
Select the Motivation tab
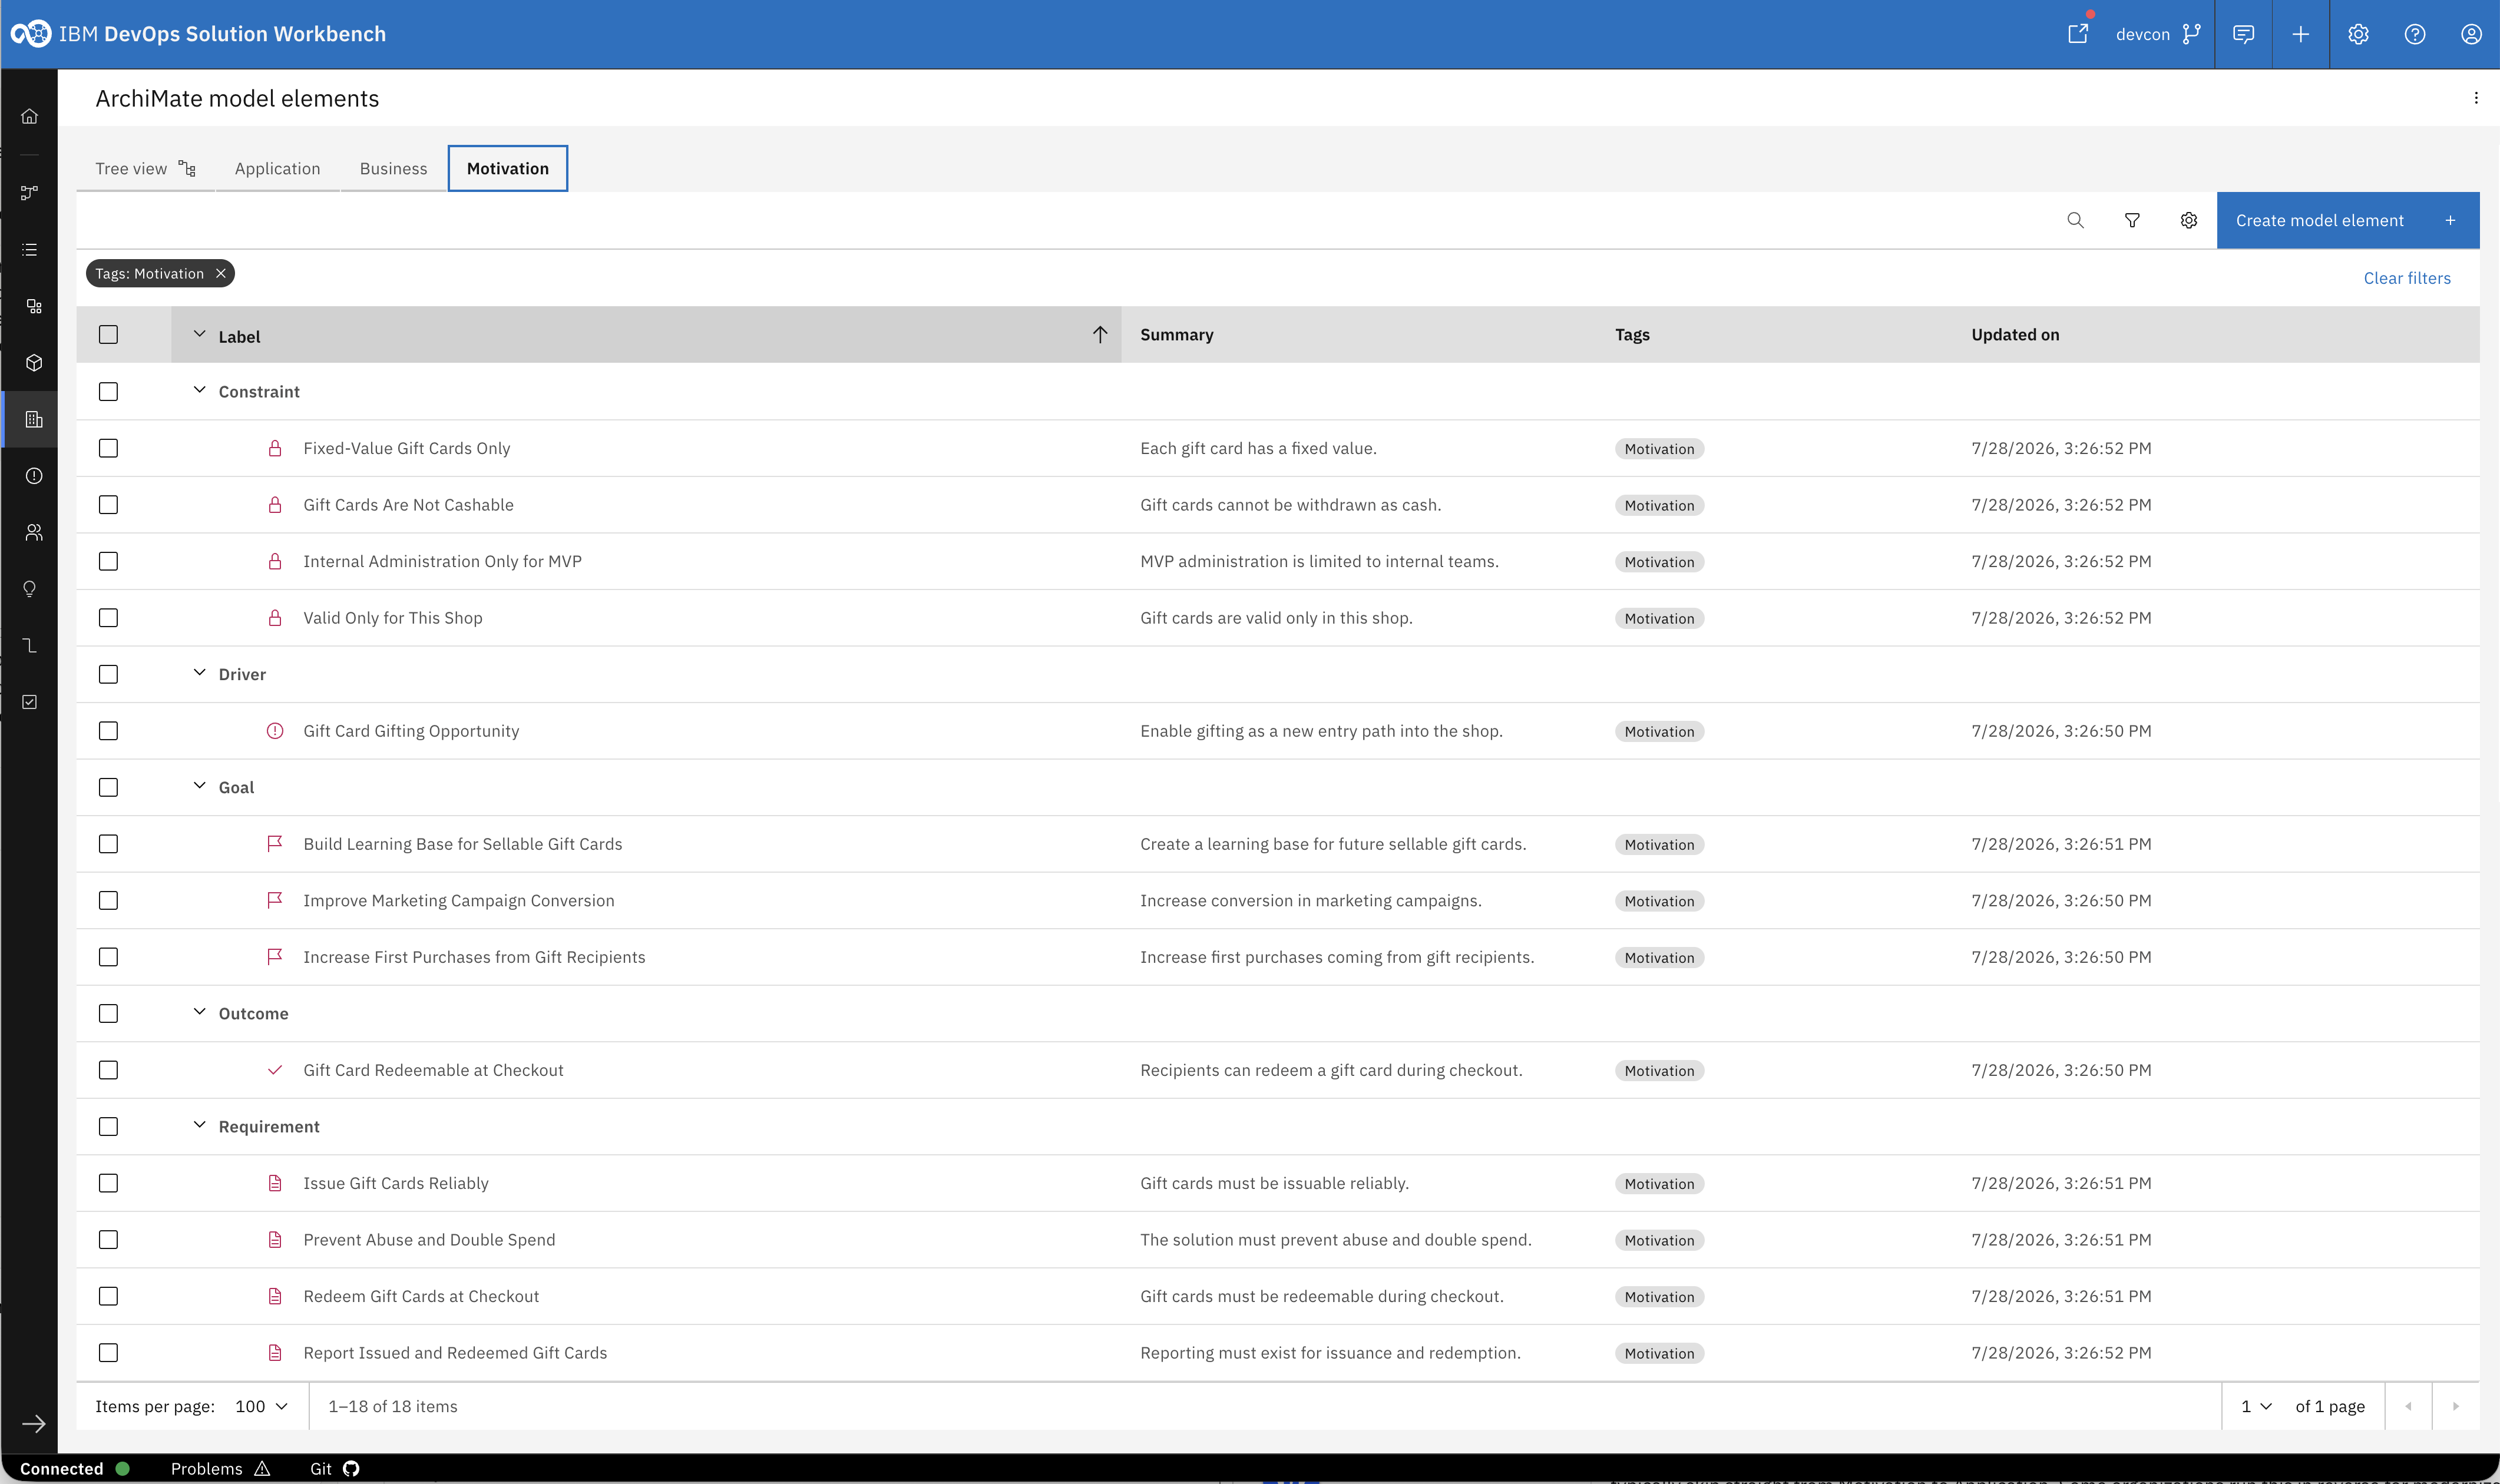tap(507, 168)
